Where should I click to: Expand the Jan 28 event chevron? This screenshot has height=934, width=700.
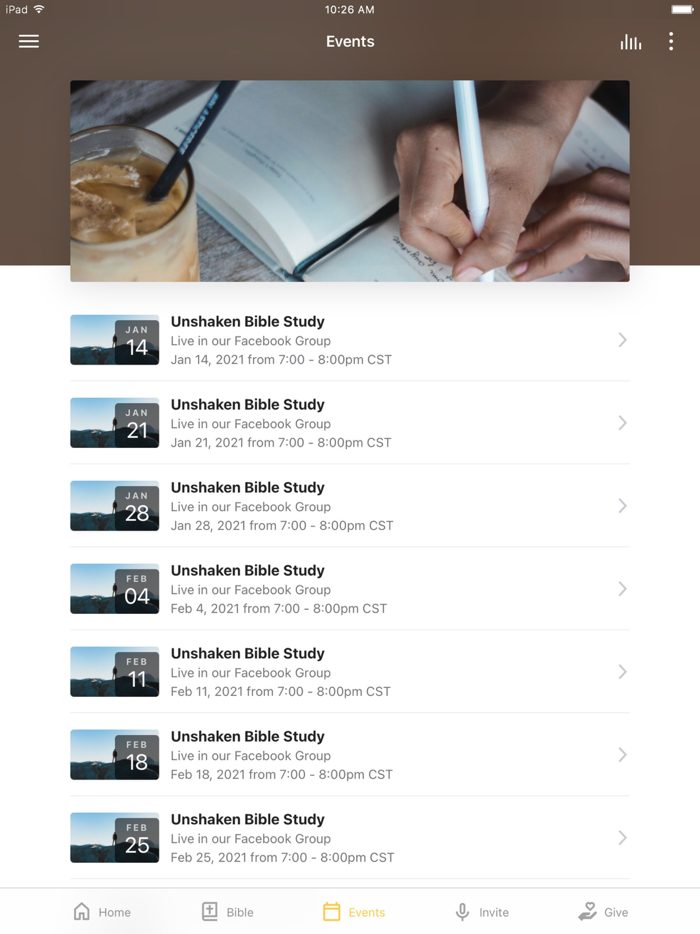623,506
